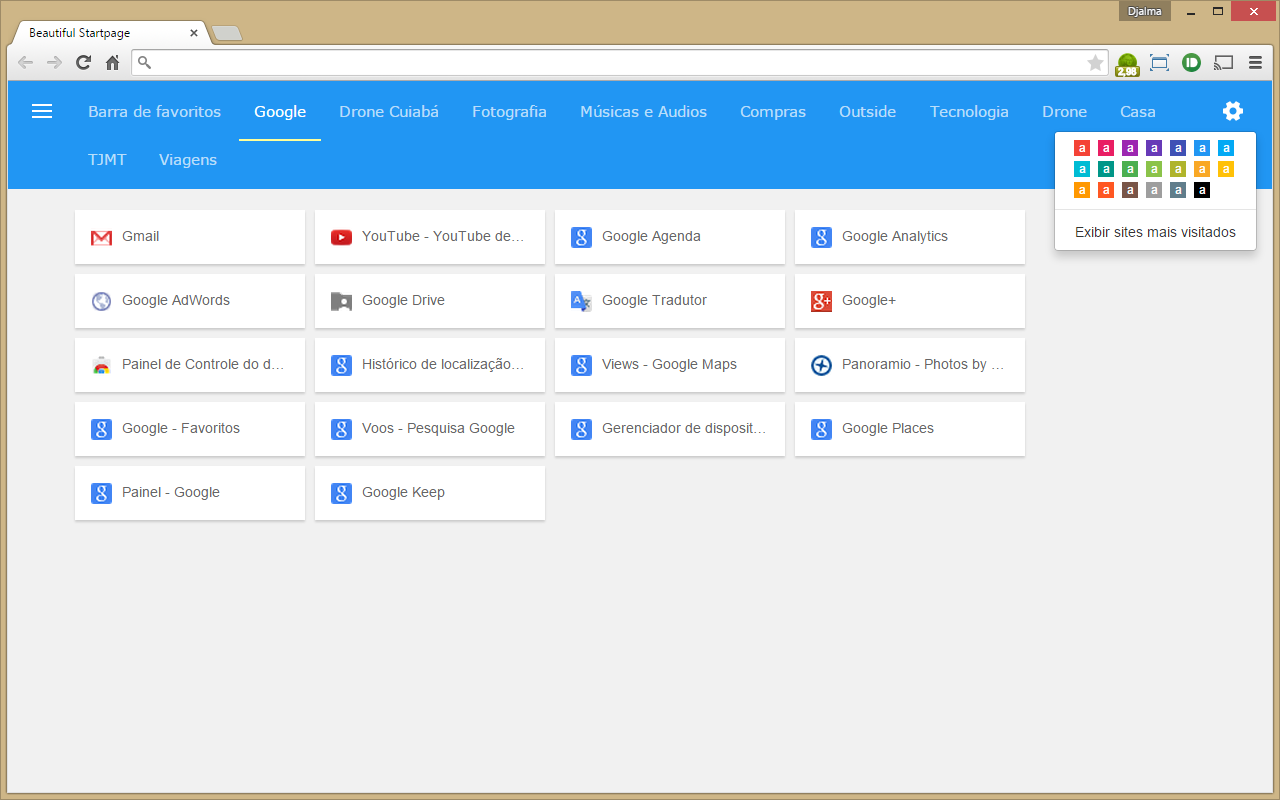
Task: Reload the page
Action: pos(84,62)
